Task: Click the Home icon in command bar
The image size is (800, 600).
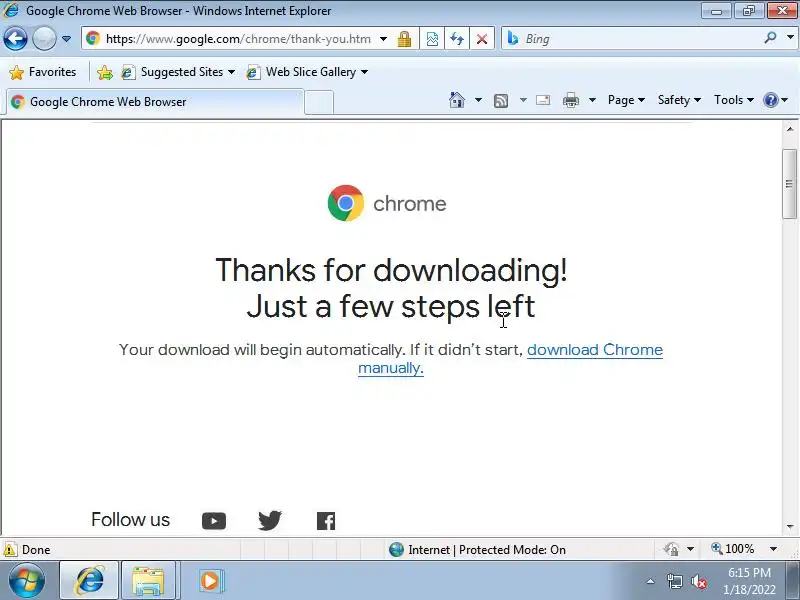Action: coord(457,100)
